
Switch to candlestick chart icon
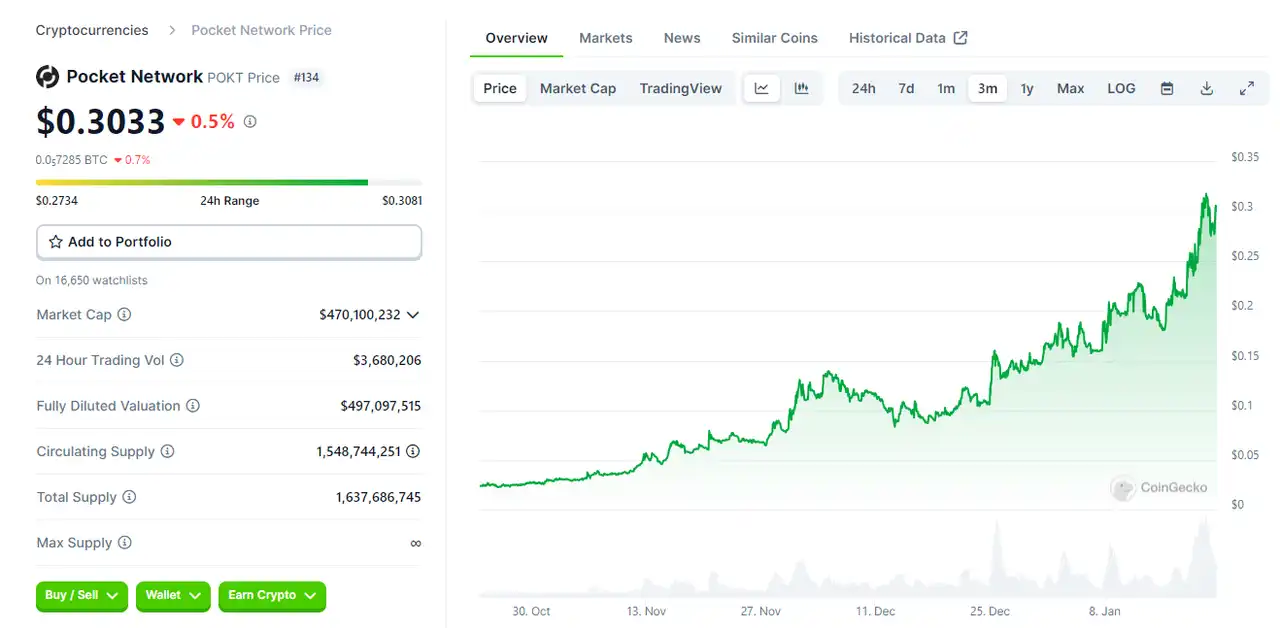click(801, 88)
